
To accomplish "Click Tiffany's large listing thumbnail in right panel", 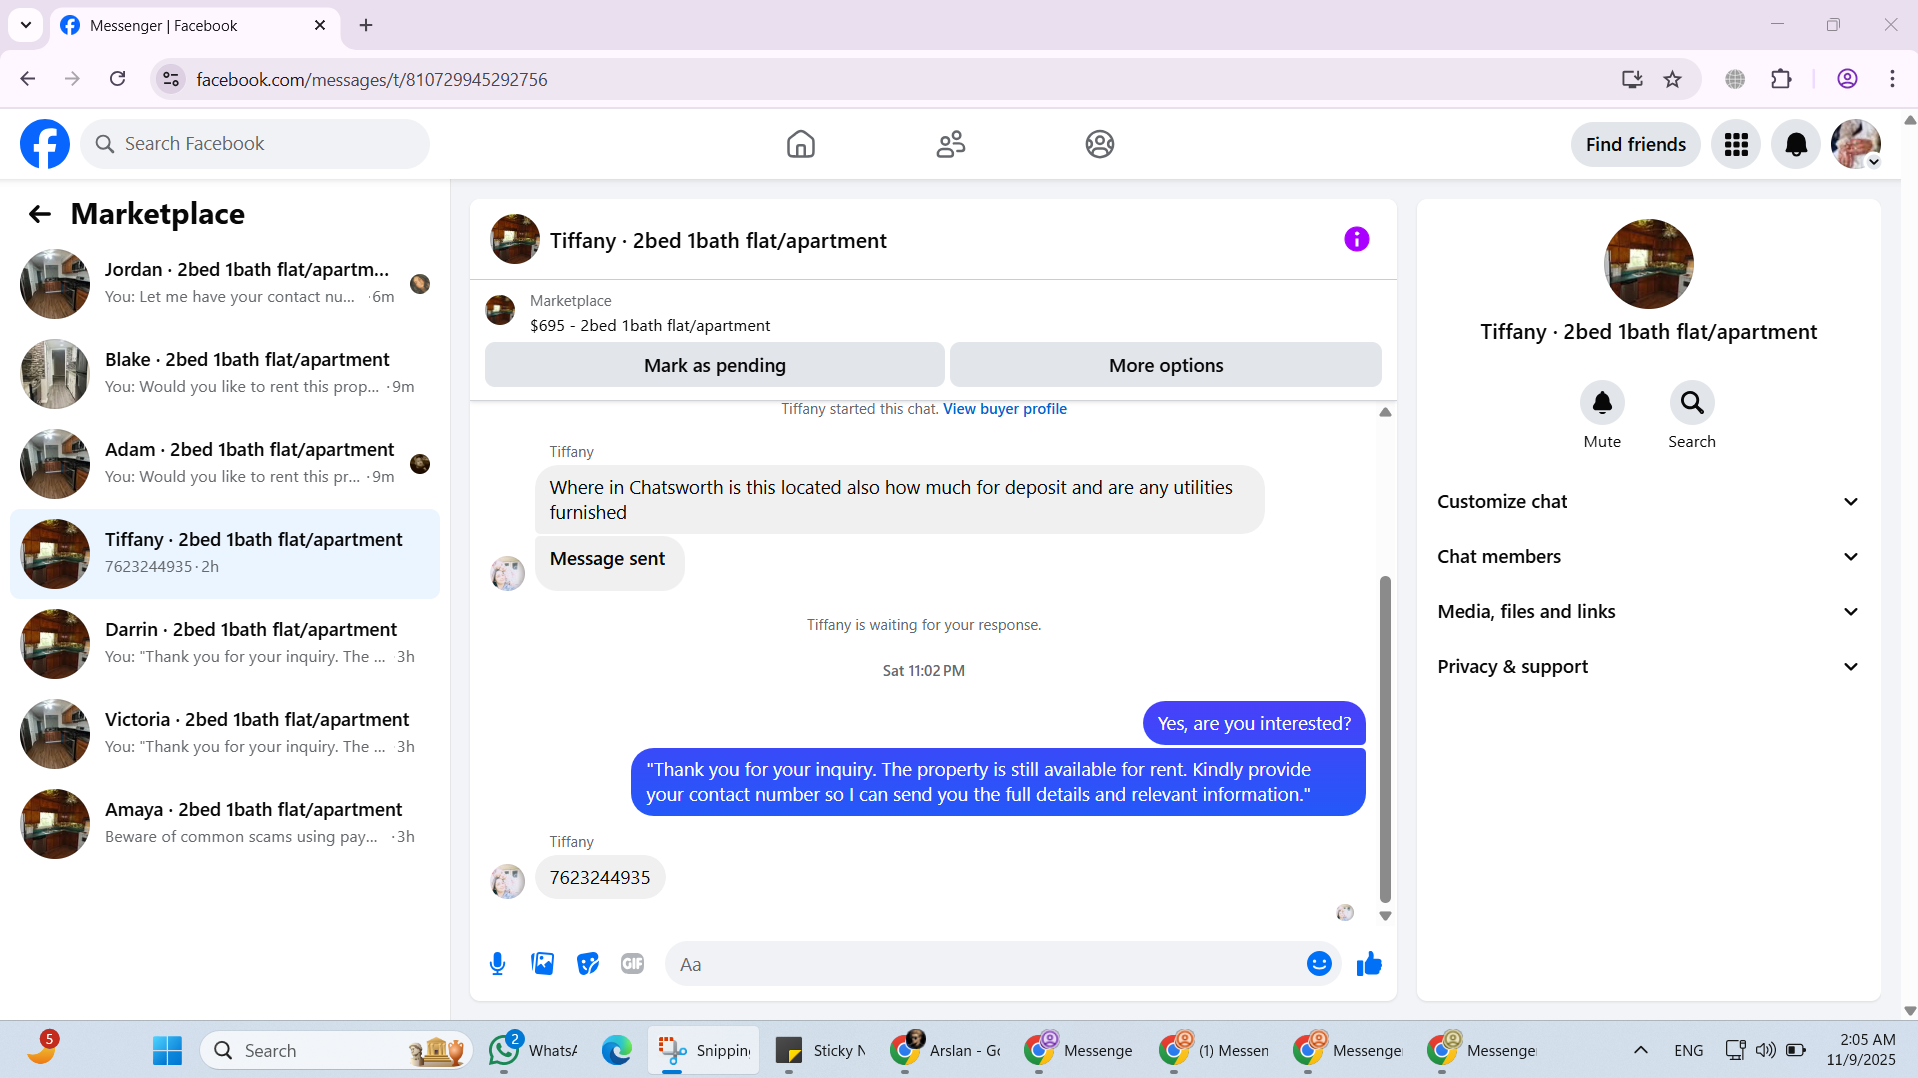I will click(1649, 264).
